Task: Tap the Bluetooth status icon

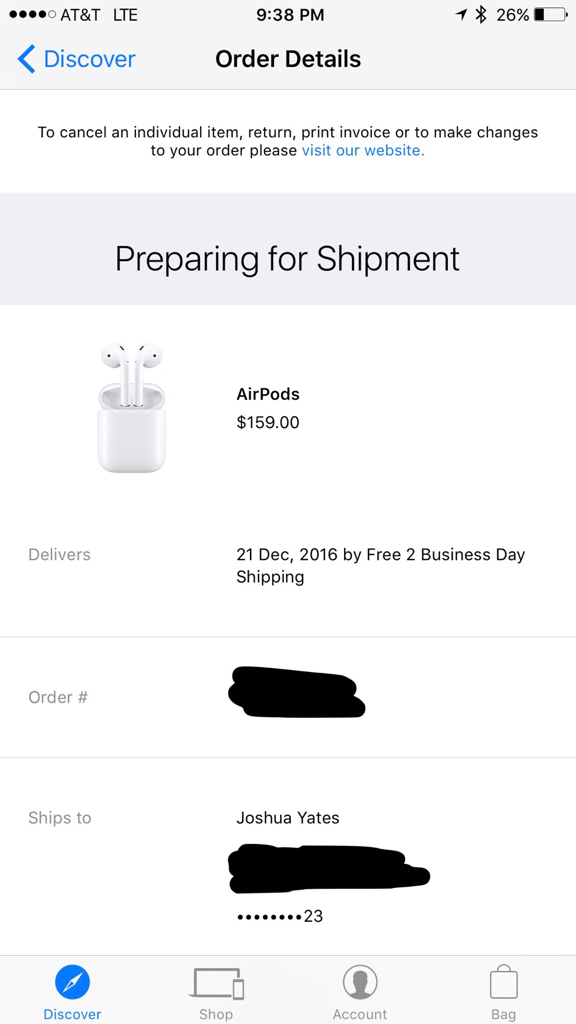Action: pyautogui.click(x=481, y=14)
